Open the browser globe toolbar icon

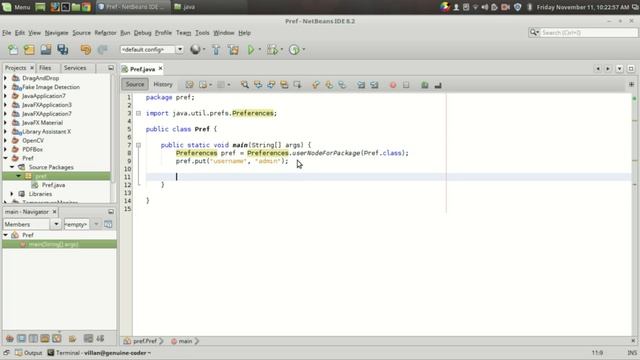click(x=196, y=50)
